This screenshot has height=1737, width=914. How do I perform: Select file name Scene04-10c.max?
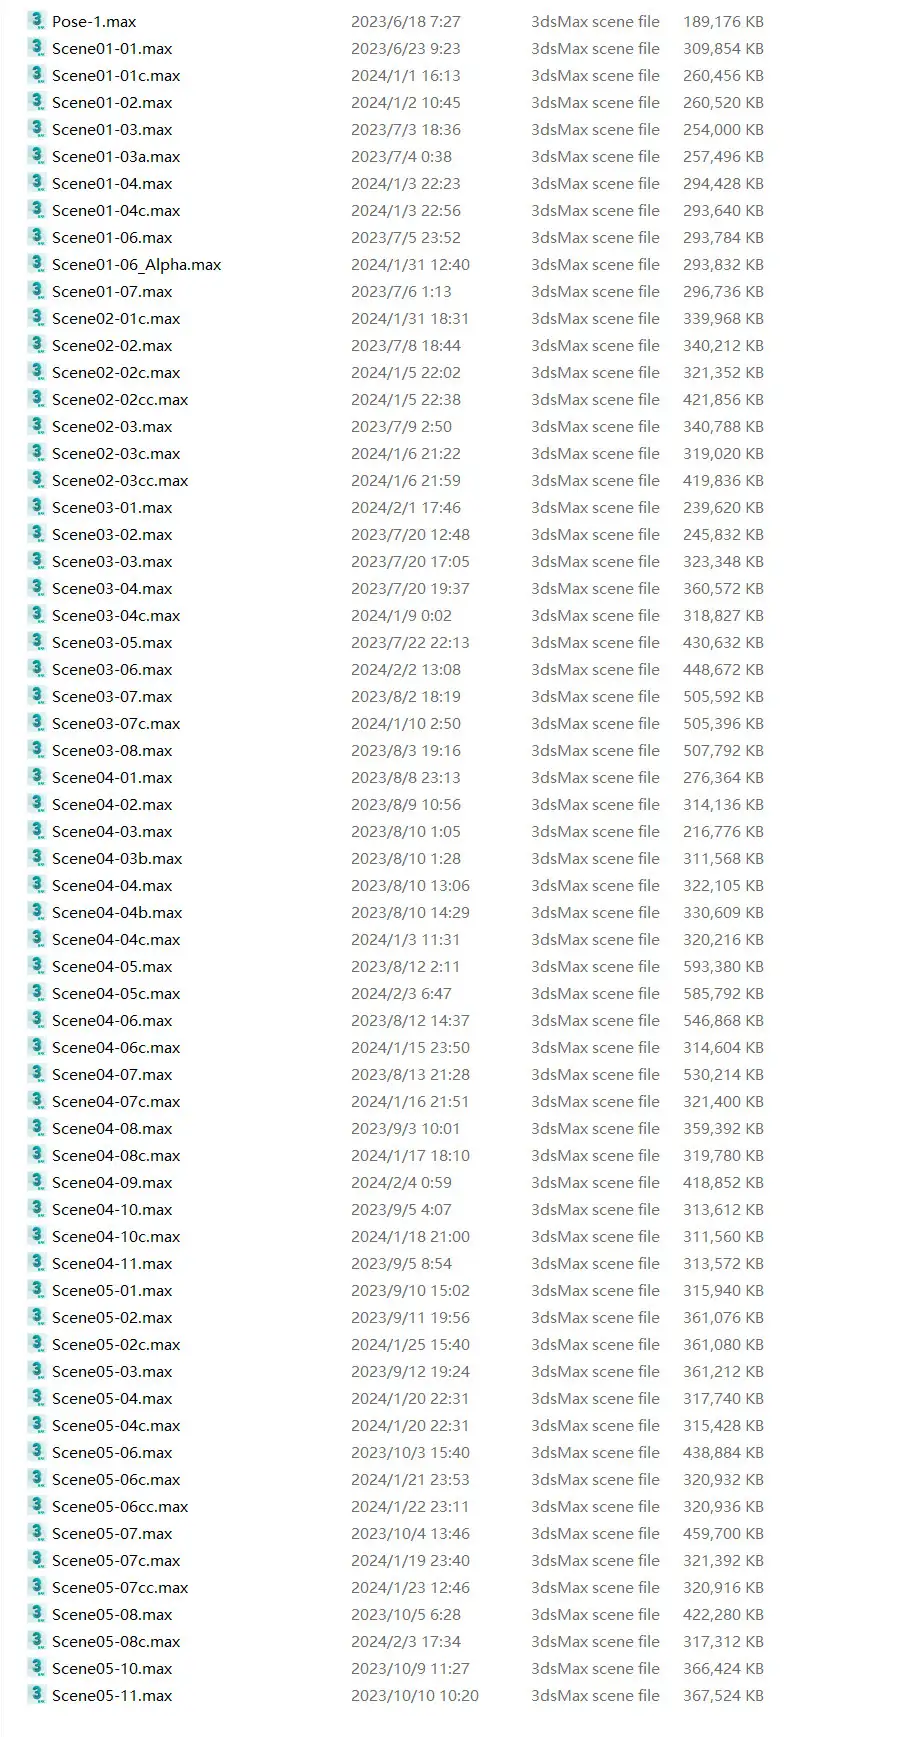(x=116, y=1236)
